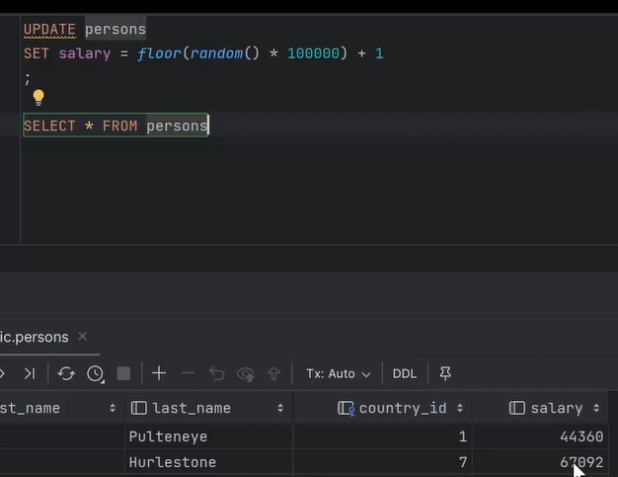
Task: Delete the row with the minus icon
Action: [x=187, y=373]
